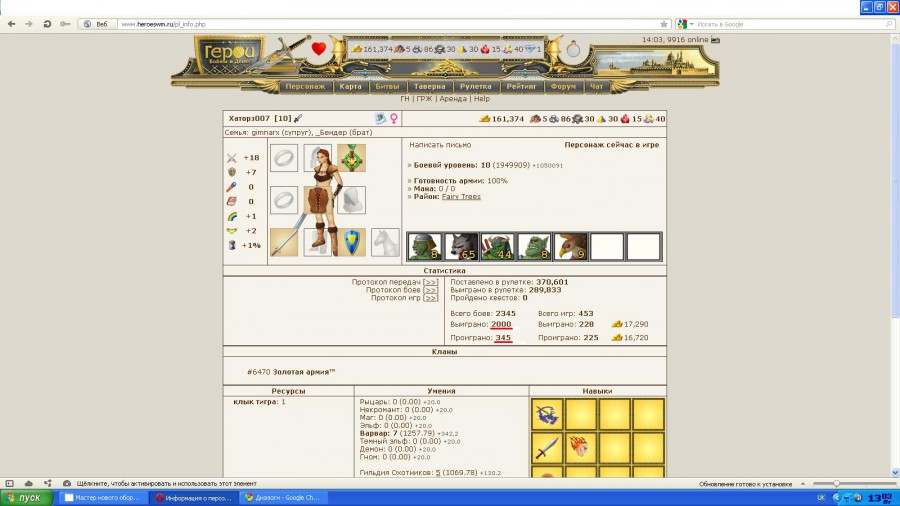Viewport: 900px width, 506px height.
Task: Open the Таверна menu tab
Action: coord(429,87)
